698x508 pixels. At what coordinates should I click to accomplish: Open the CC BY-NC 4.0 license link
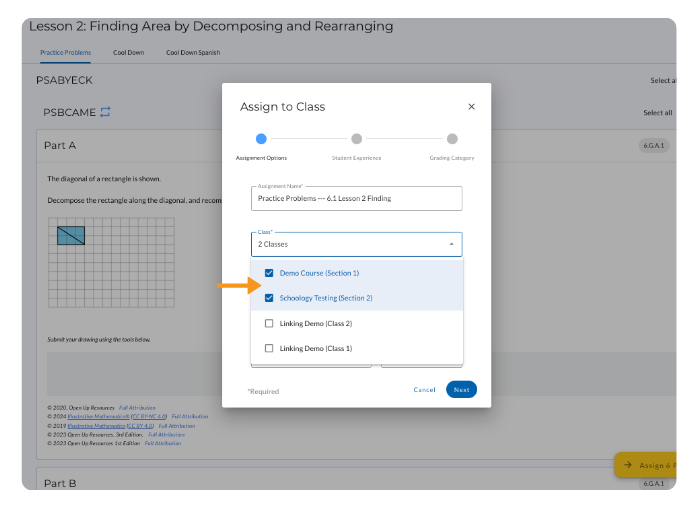tap(149, 416)
